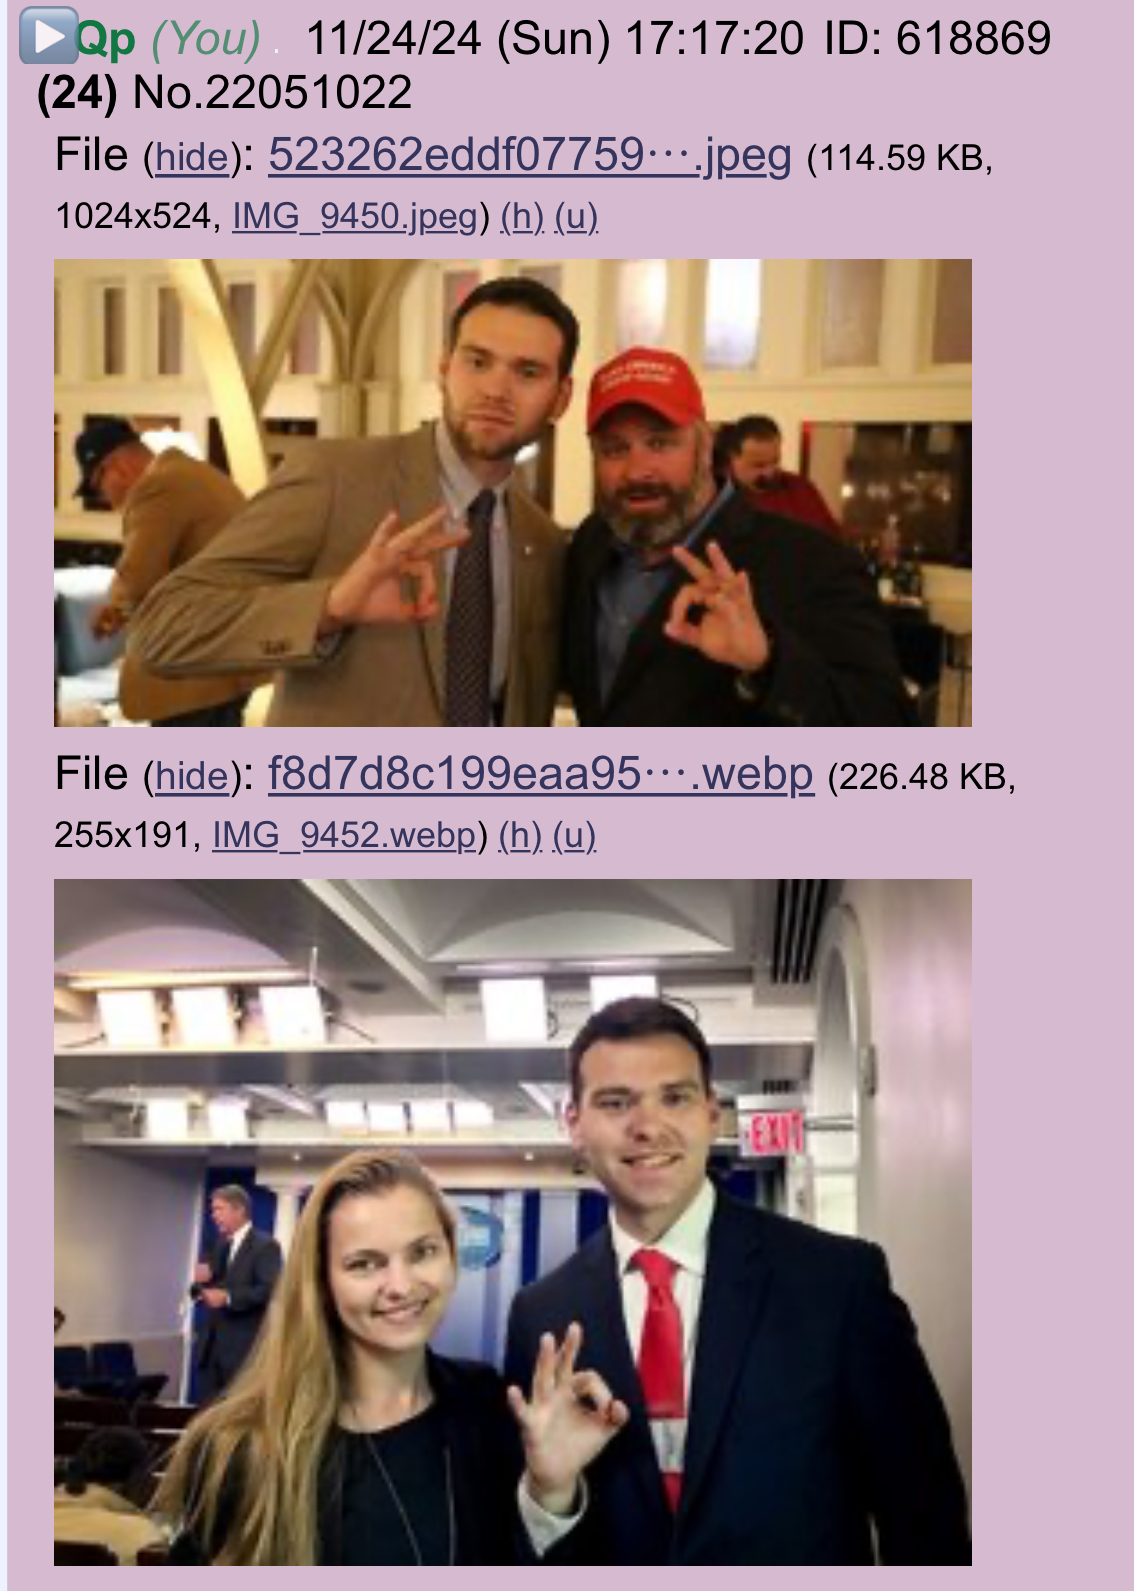1134x1591 pixels.
Task: Click the (24) post count
Action: click(x=77, y=93)
